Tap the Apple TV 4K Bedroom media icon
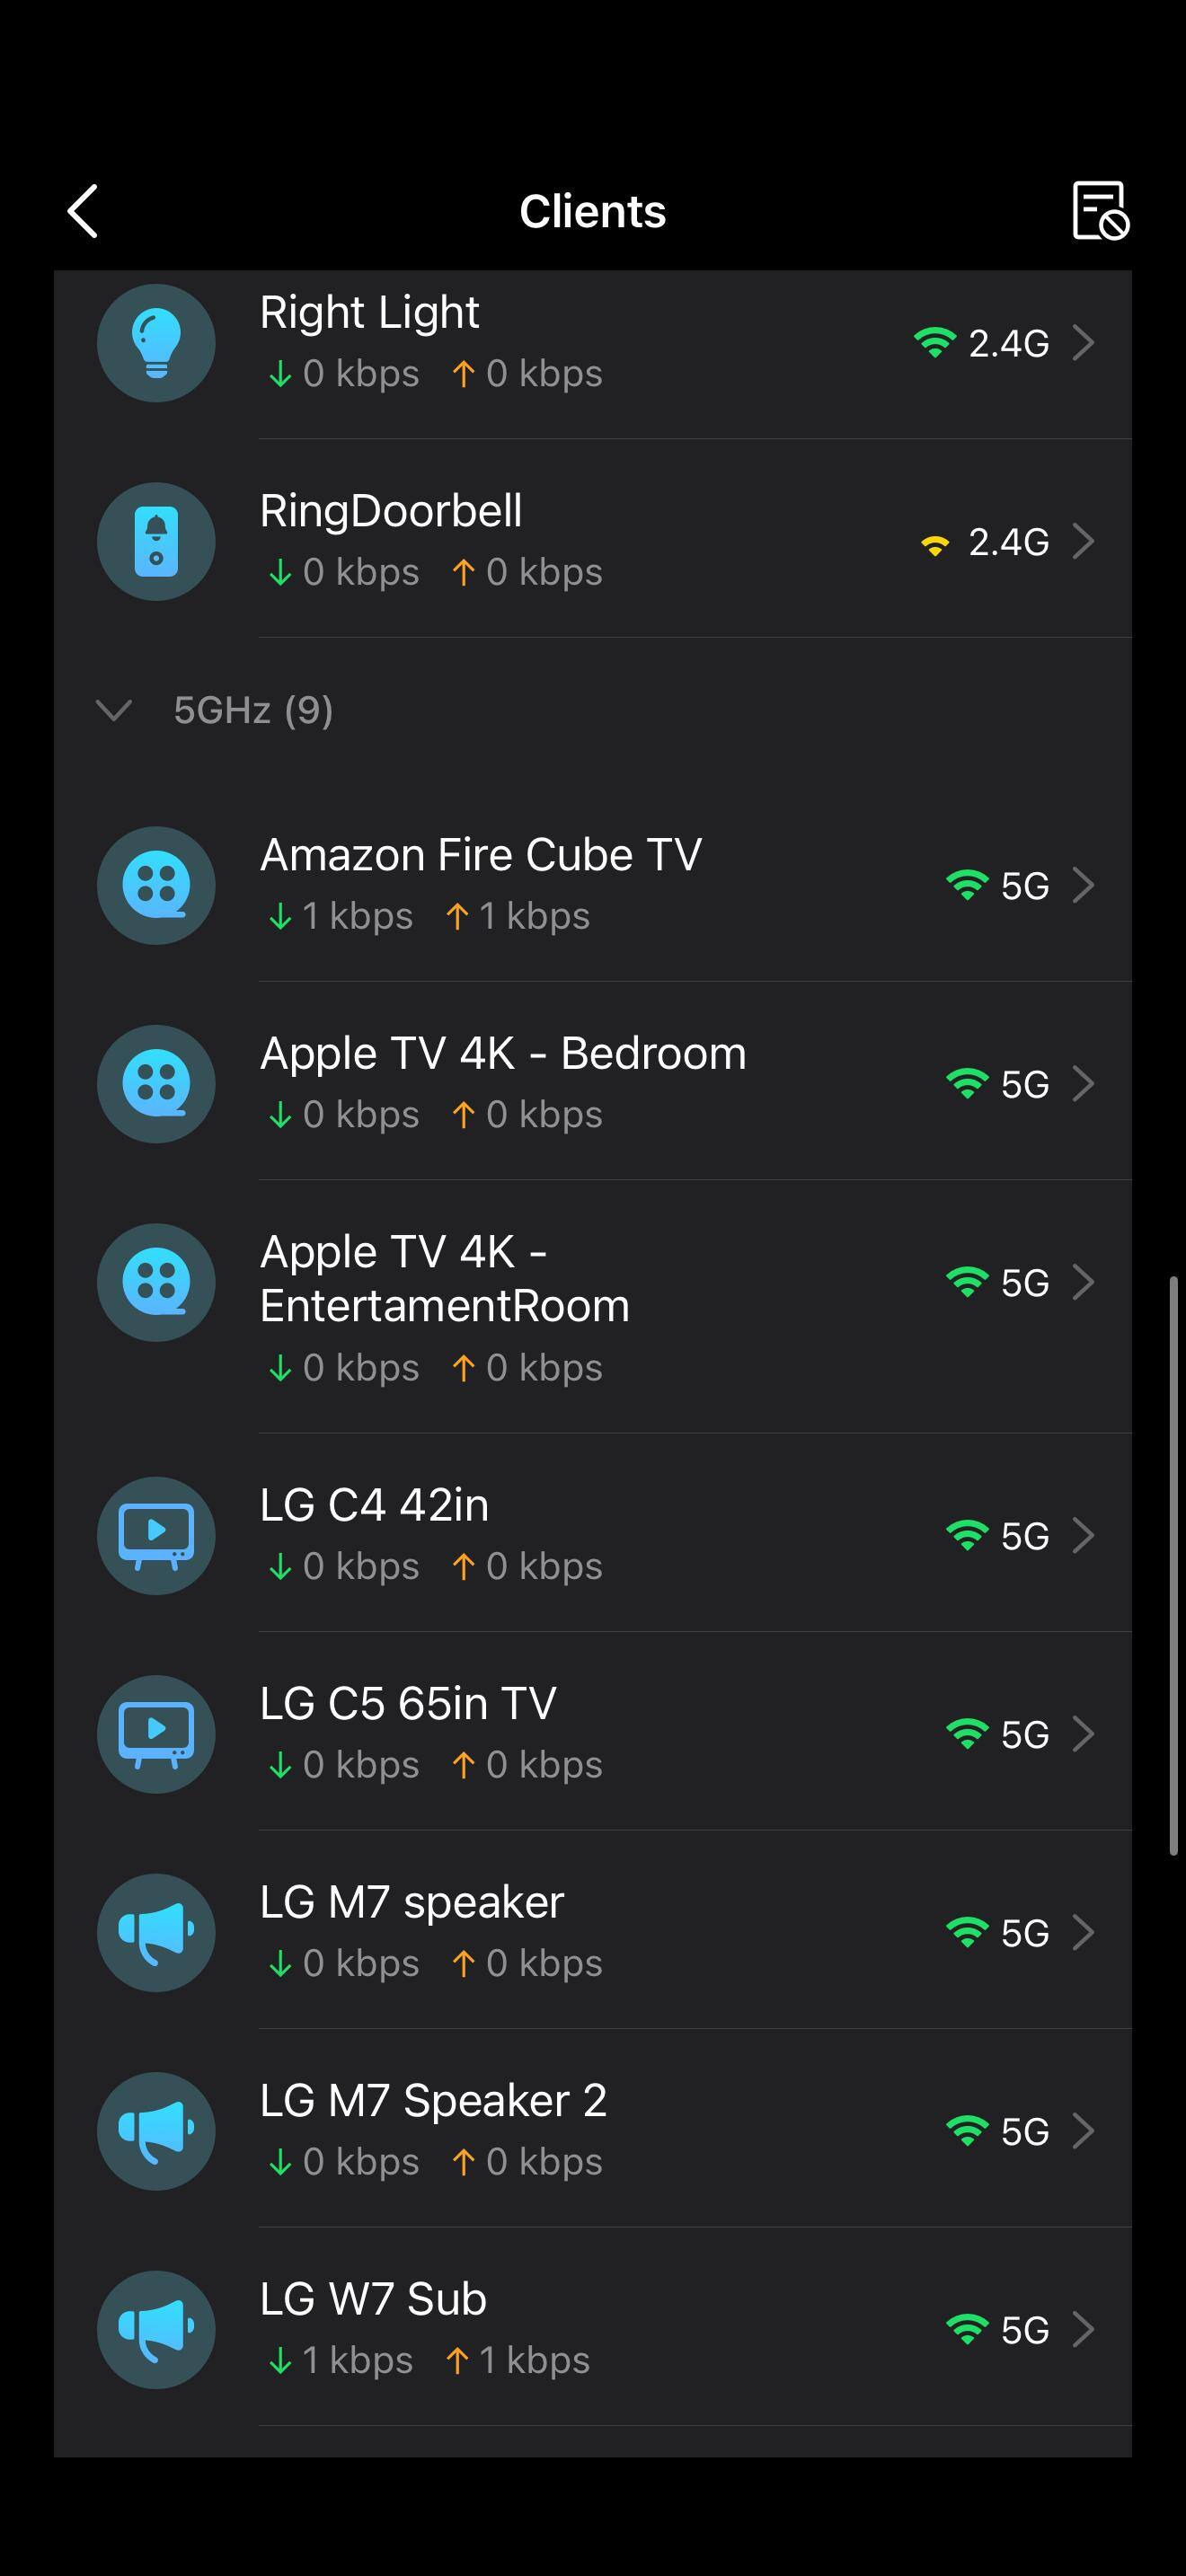The width and height of the screenshot is (1186, 2576). [x=156, y=1084]
